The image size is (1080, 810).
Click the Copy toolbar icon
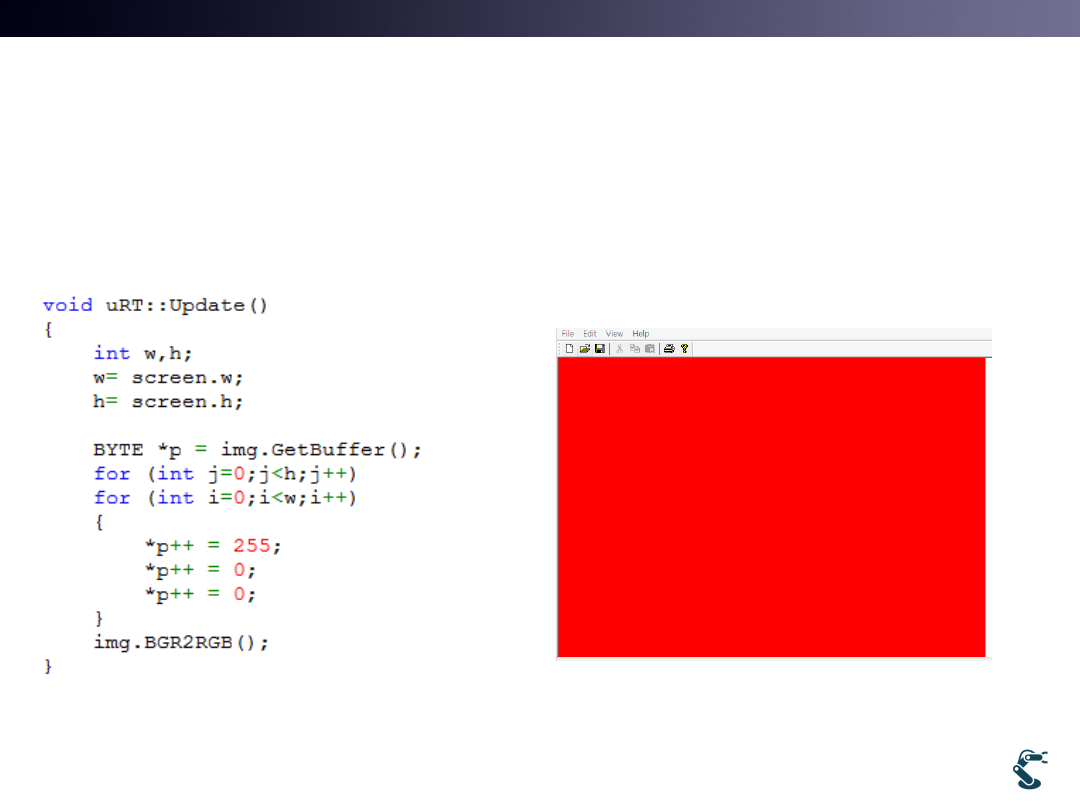tap(634, 349)
